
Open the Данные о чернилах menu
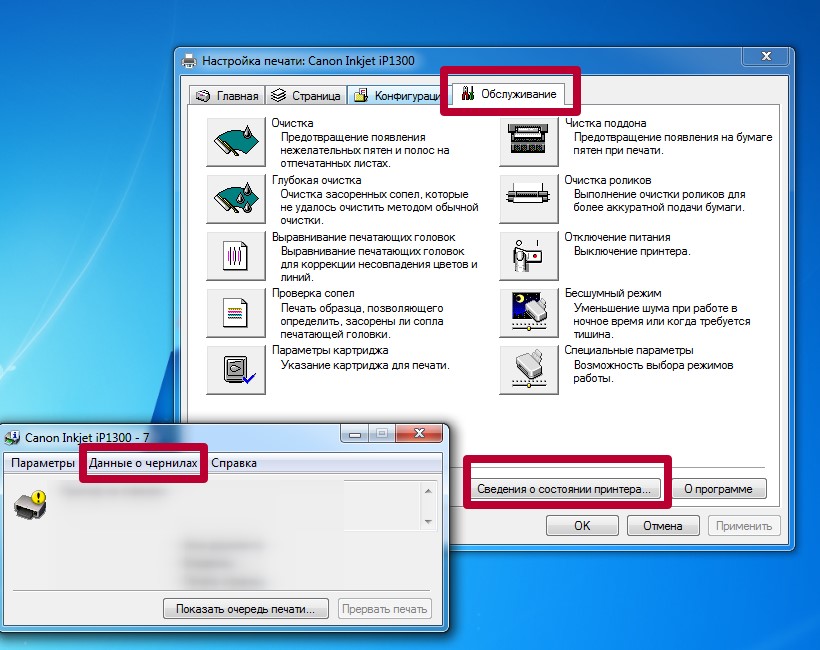pos(144,463)
